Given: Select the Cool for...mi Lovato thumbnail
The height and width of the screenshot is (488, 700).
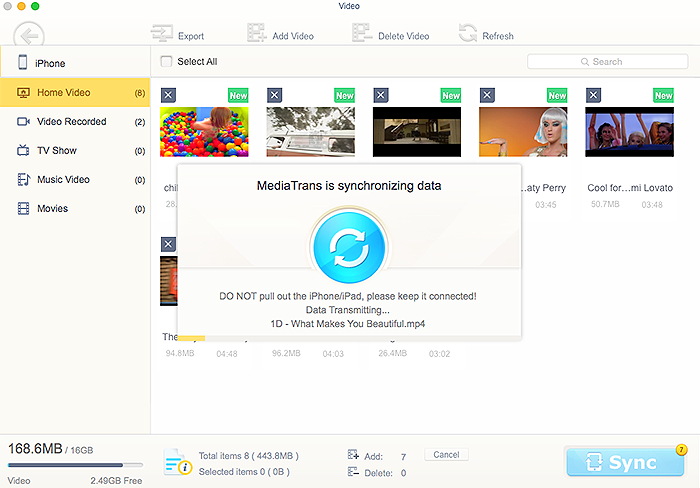Looking at the screenshot, I should tap(629, 132).
